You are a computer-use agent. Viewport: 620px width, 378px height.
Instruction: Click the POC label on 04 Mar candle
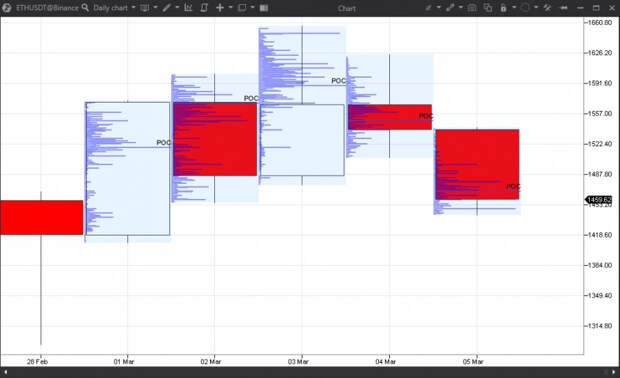pyautogui.click(x=426, y=116)
